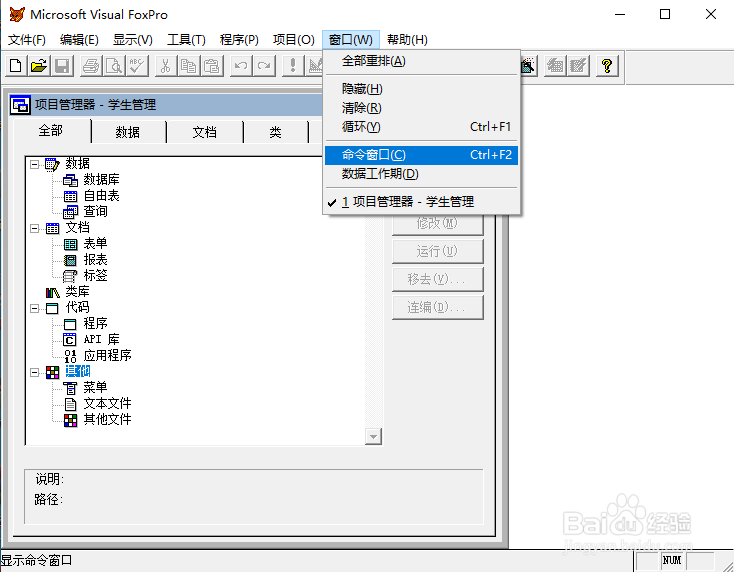Click the New file toolbar icon

[16, 66]
